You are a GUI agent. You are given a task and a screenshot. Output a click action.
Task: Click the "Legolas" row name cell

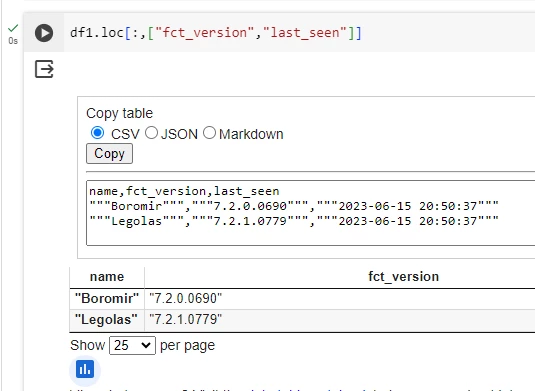tap(107, 320)
